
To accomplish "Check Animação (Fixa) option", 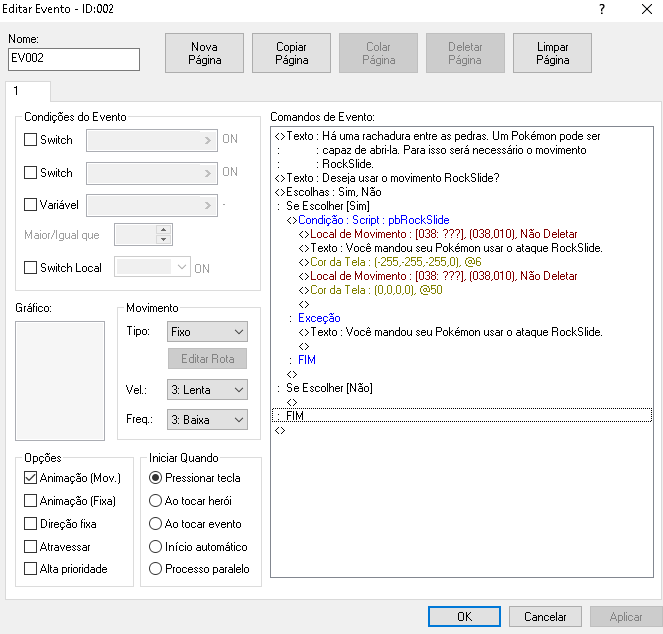I will [30, 501].
